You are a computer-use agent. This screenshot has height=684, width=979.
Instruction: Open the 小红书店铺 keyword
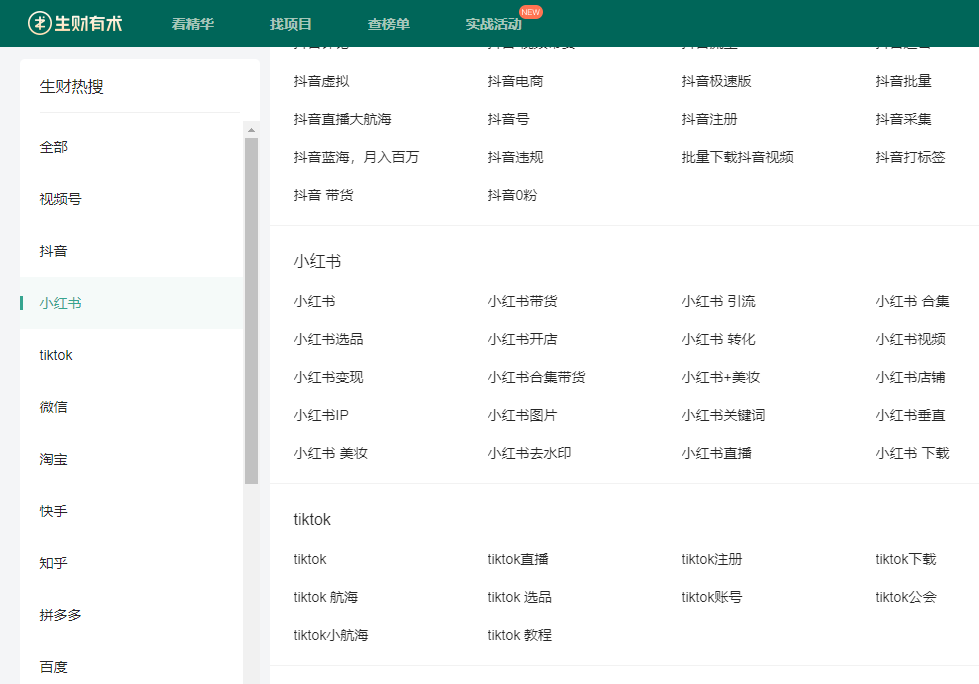click(x=910, y=378)
